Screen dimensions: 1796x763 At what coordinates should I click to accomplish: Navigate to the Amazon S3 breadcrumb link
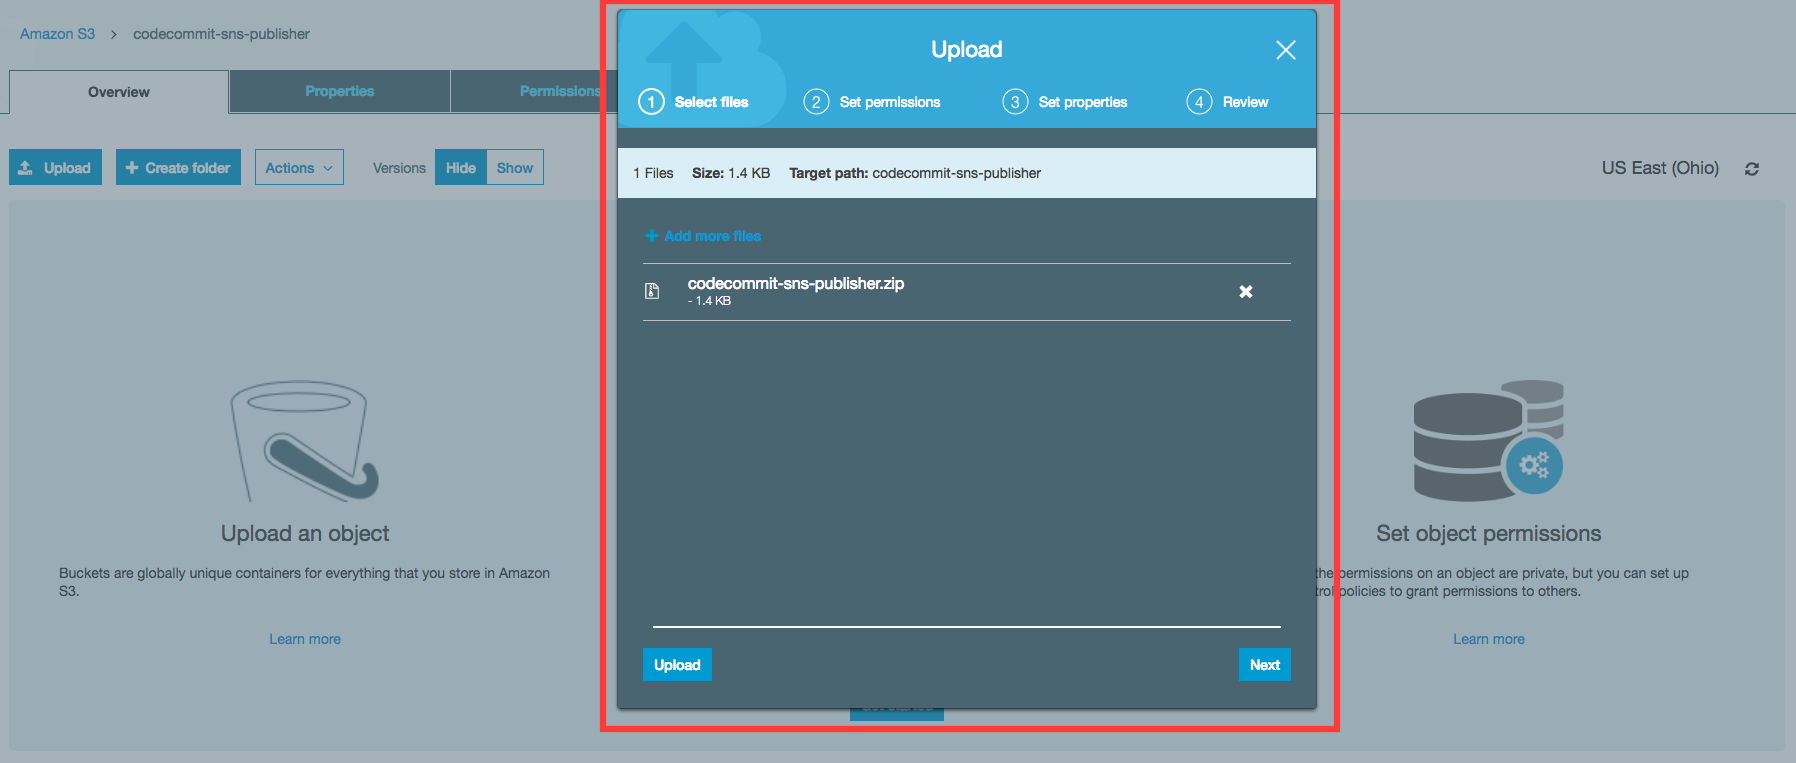tap(57, 34)
